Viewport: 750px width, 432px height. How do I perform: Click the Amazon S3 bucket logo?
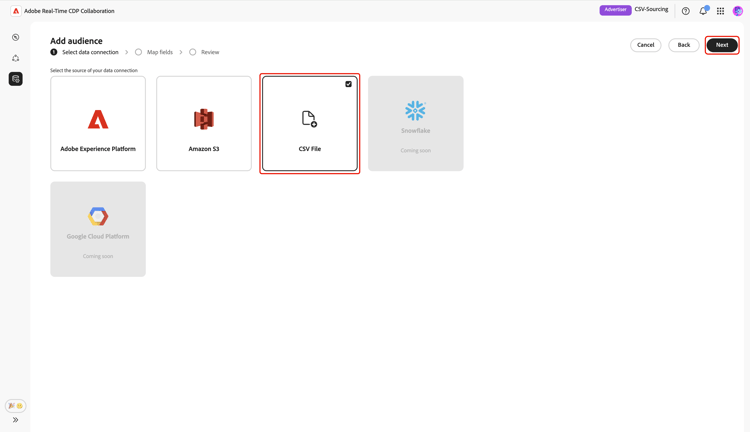[x=204, y=119]
